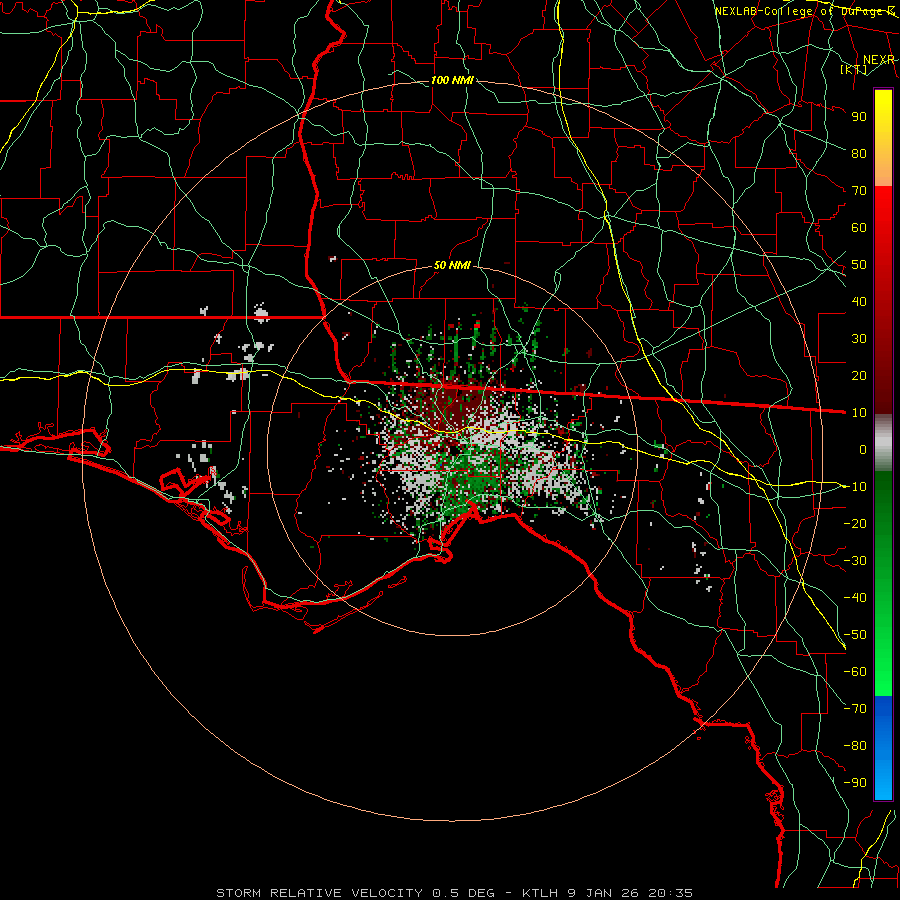Click the positive 70 value on velocity scale
Viewport: 900px width, 900px height.
(x=859, y=191)
